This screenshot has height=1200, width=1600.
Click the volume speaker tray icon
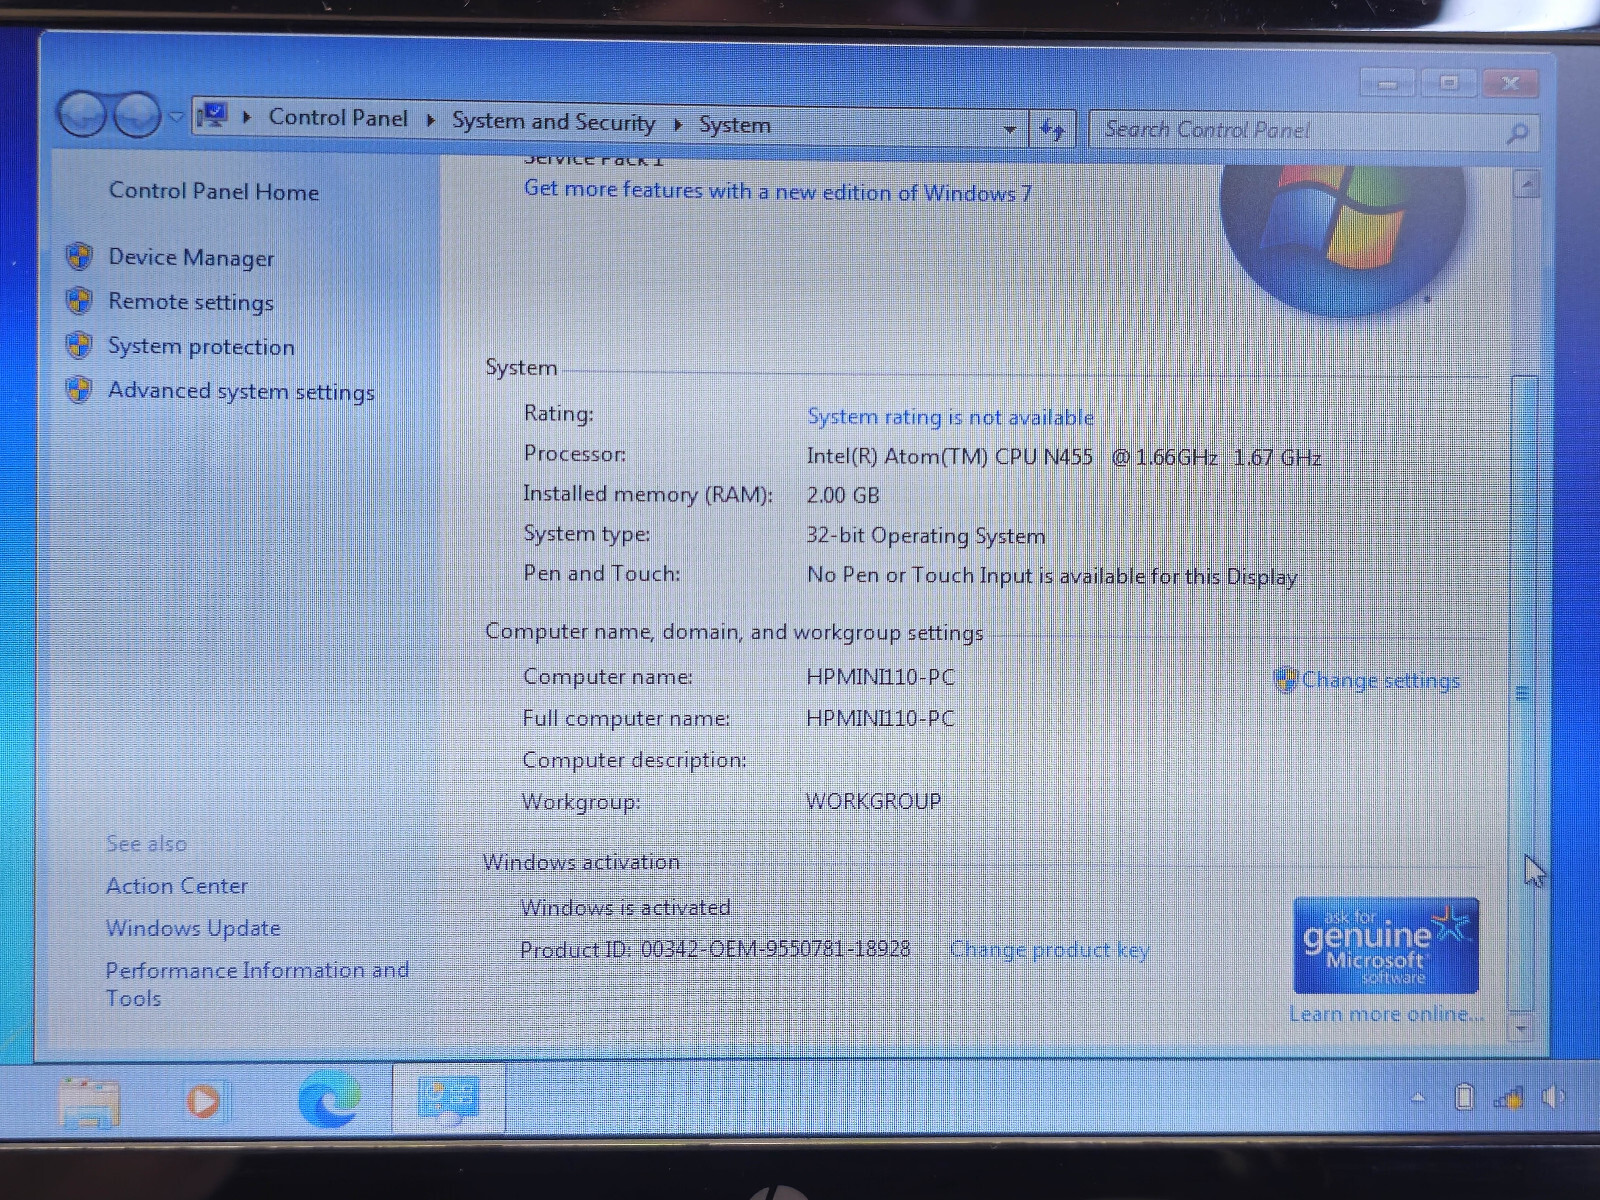coord(1553,1097)
